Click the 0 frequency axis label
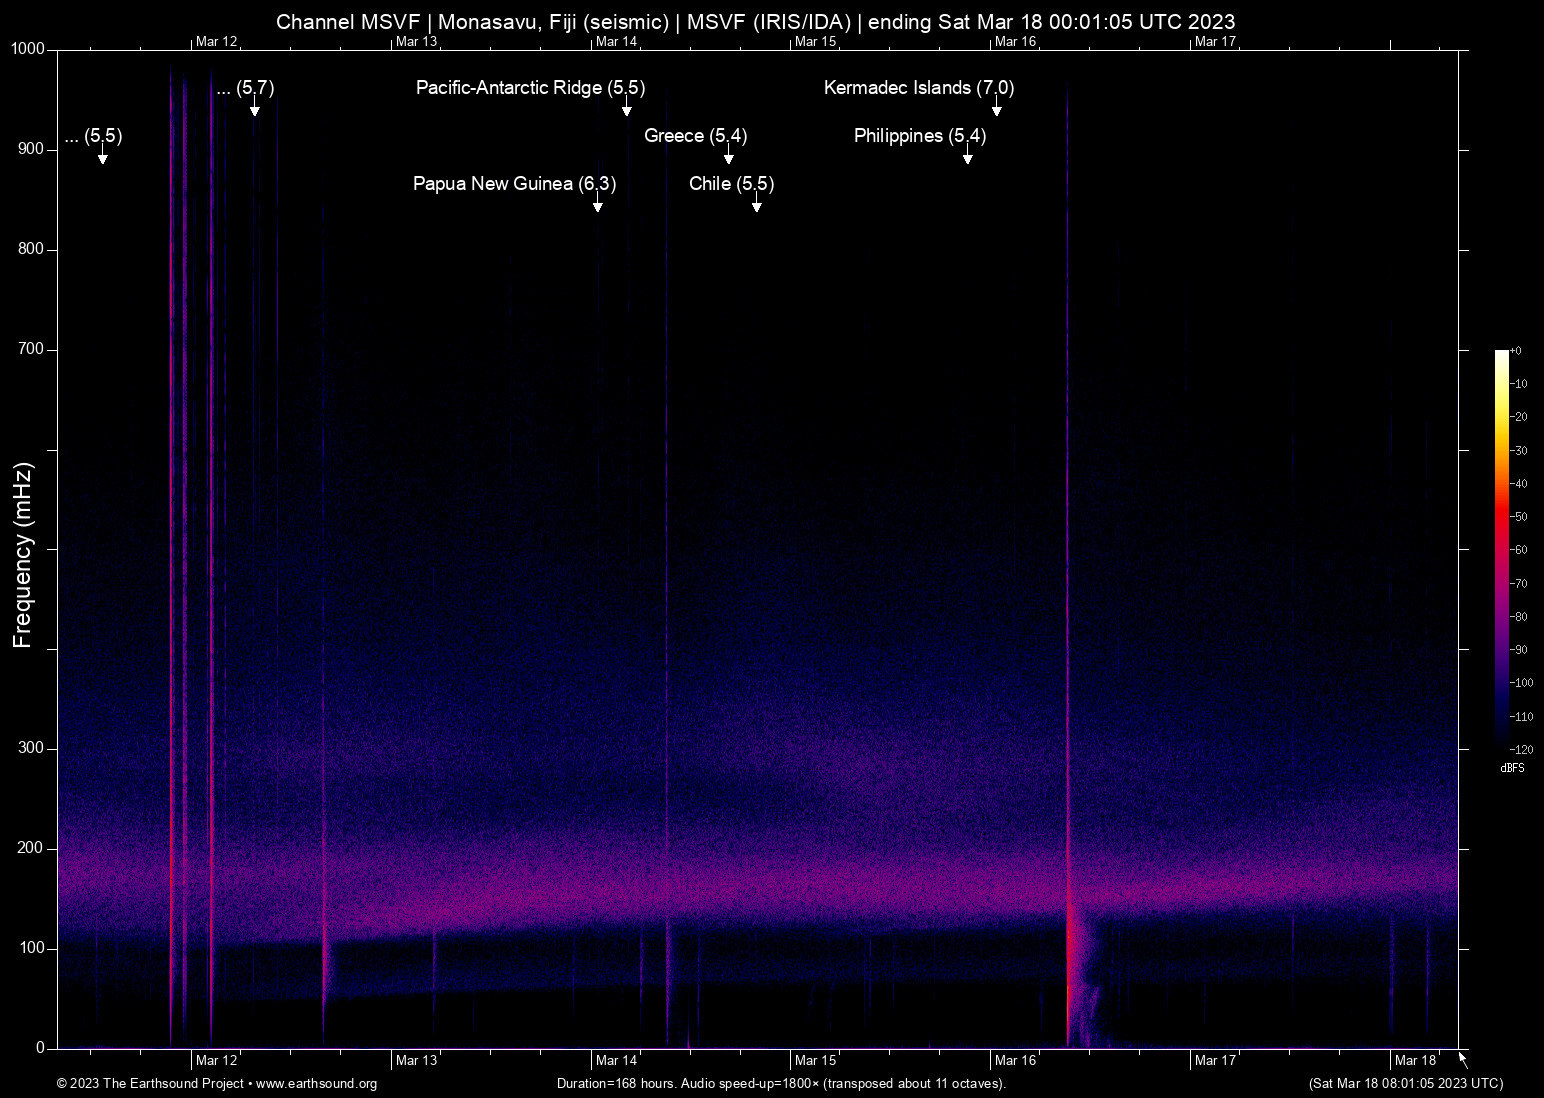Image resolution: width=1544 pixels, height=1098 pixels. coord(40,1048)
